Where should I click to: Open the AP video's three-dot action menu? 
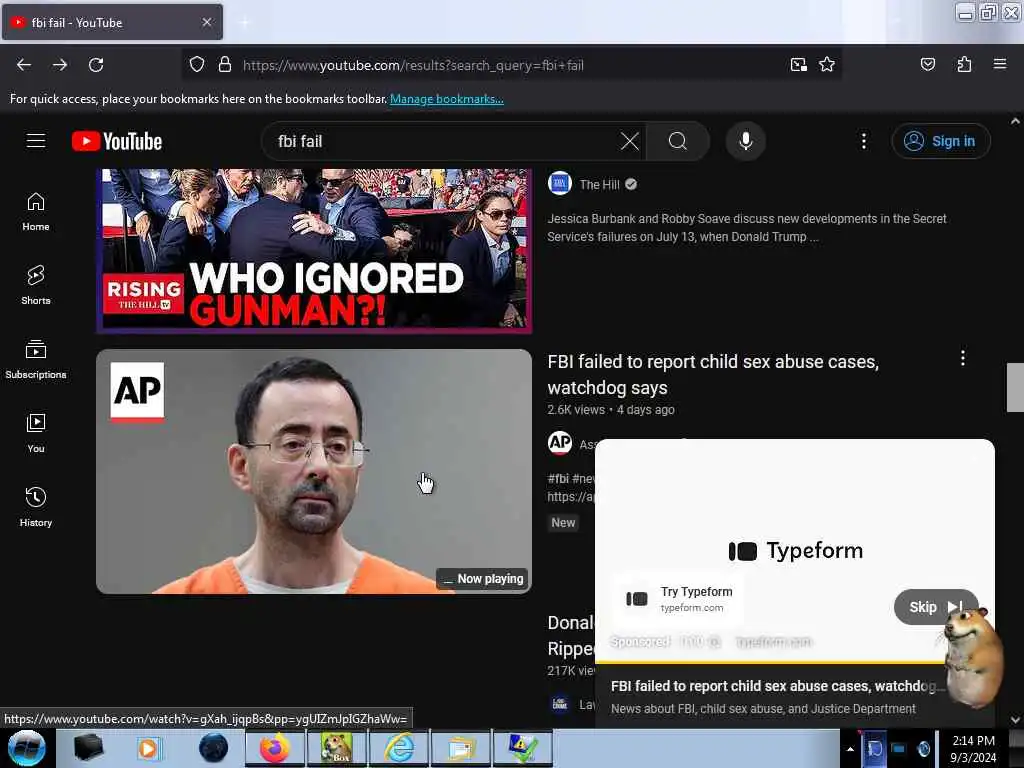click(963, 358)
